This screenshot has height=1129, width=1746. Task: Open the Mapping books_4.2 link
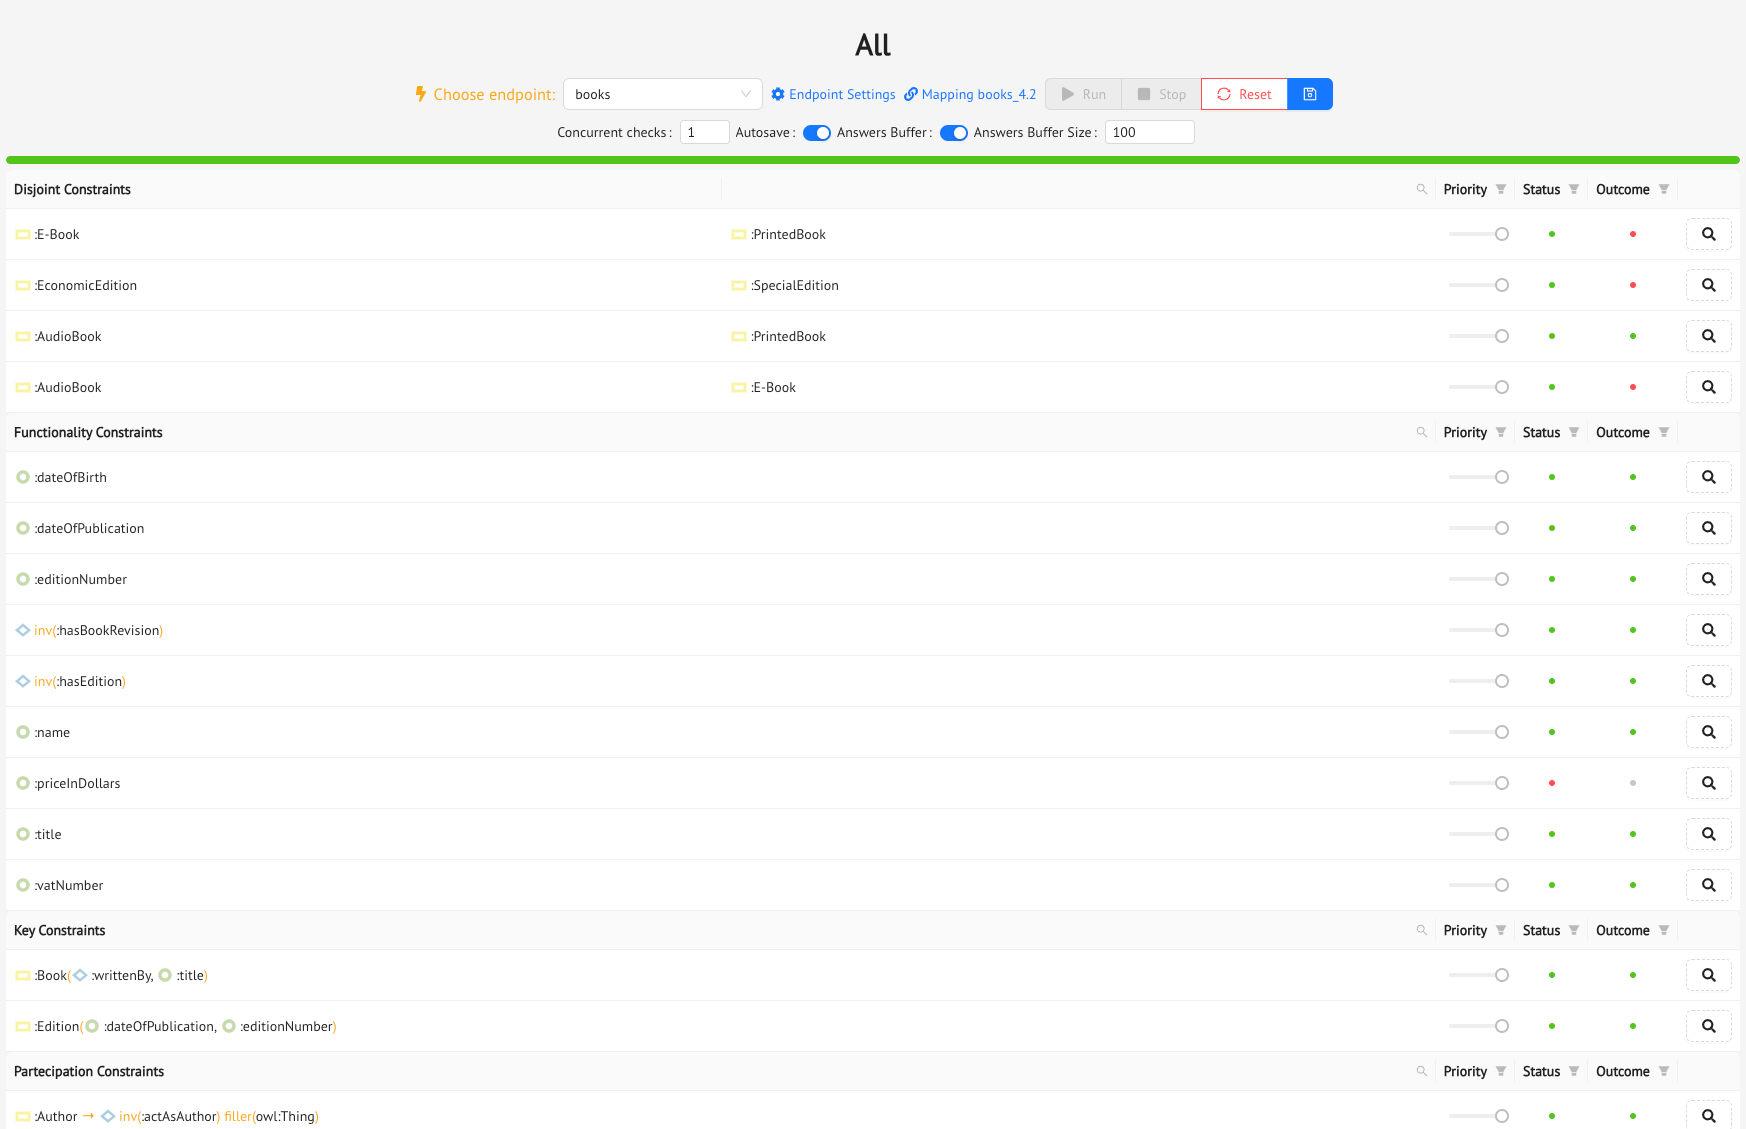click(x=969, y=94)
